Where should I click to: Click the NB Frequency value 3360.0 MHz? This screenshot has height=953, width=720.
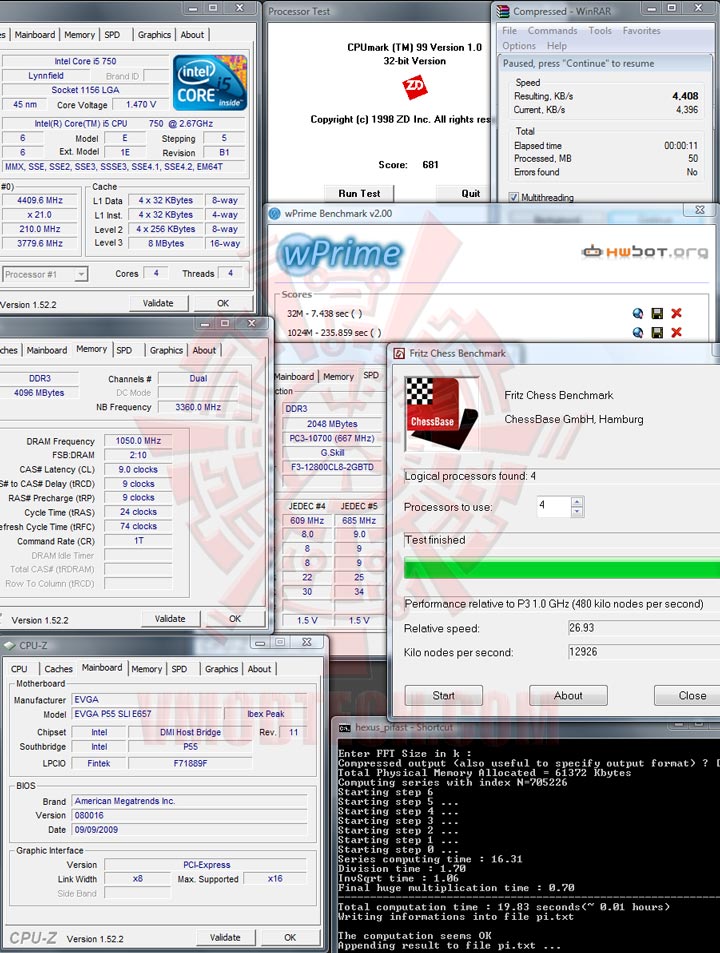[x=198, y=407]
